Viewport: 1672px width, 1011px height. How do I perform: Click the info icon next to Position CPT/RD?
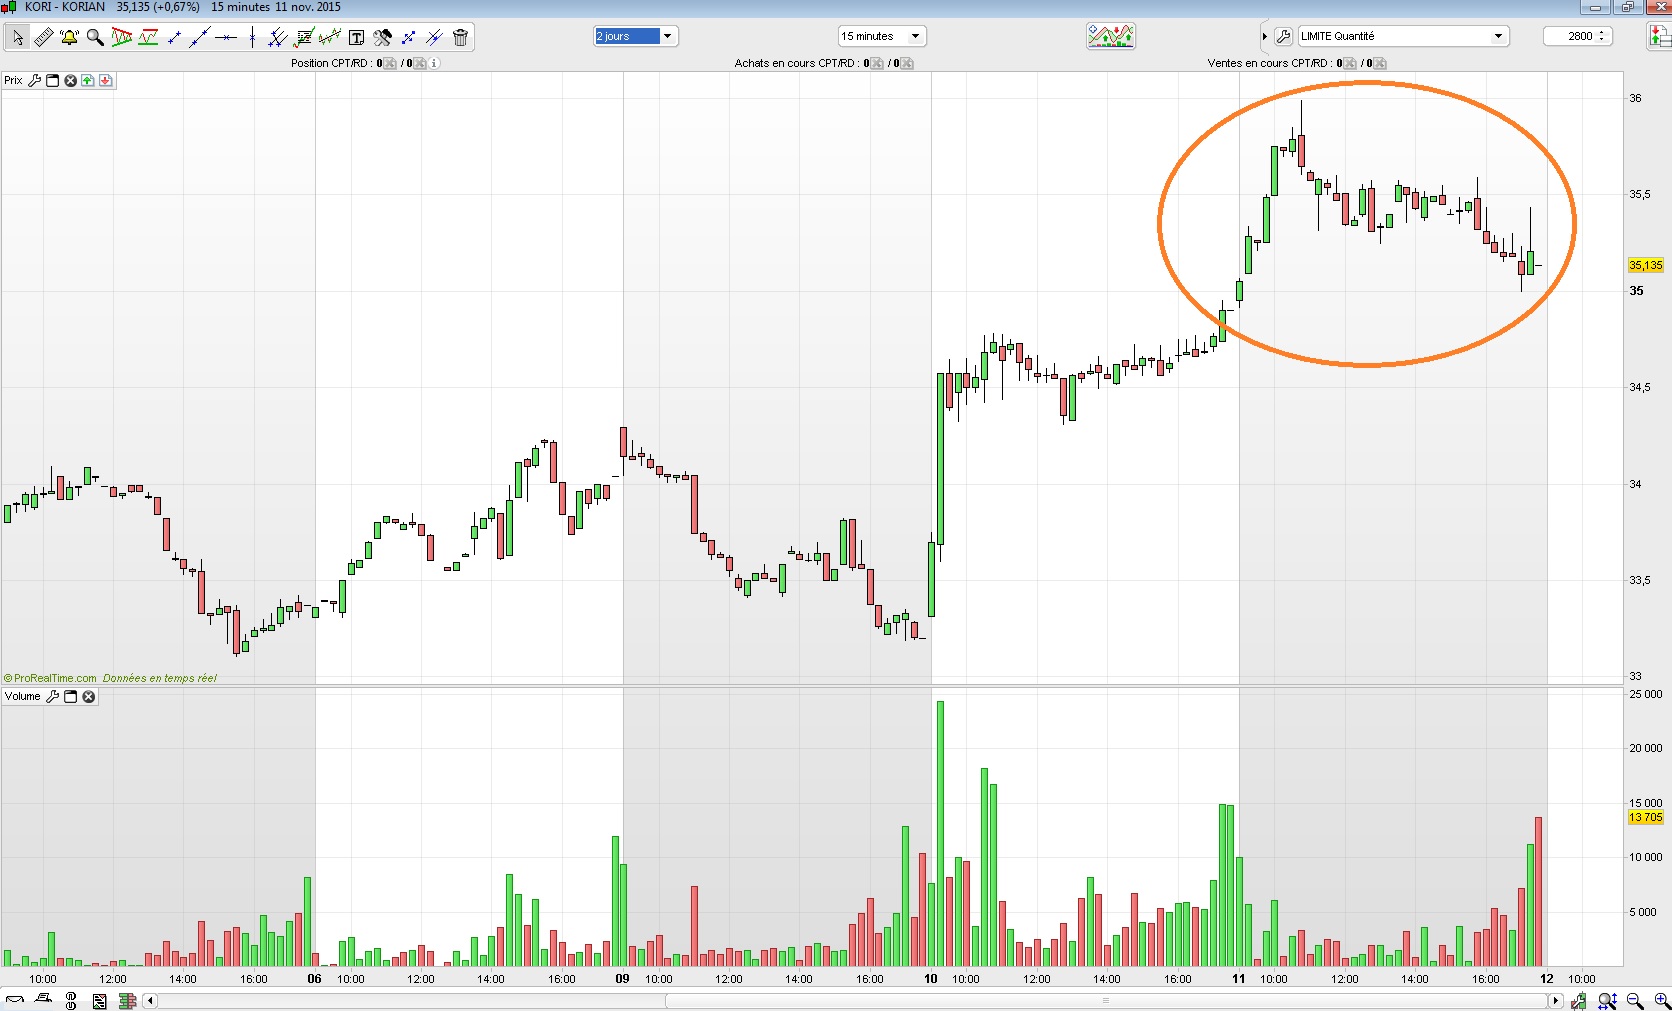[x=434, y=63]
